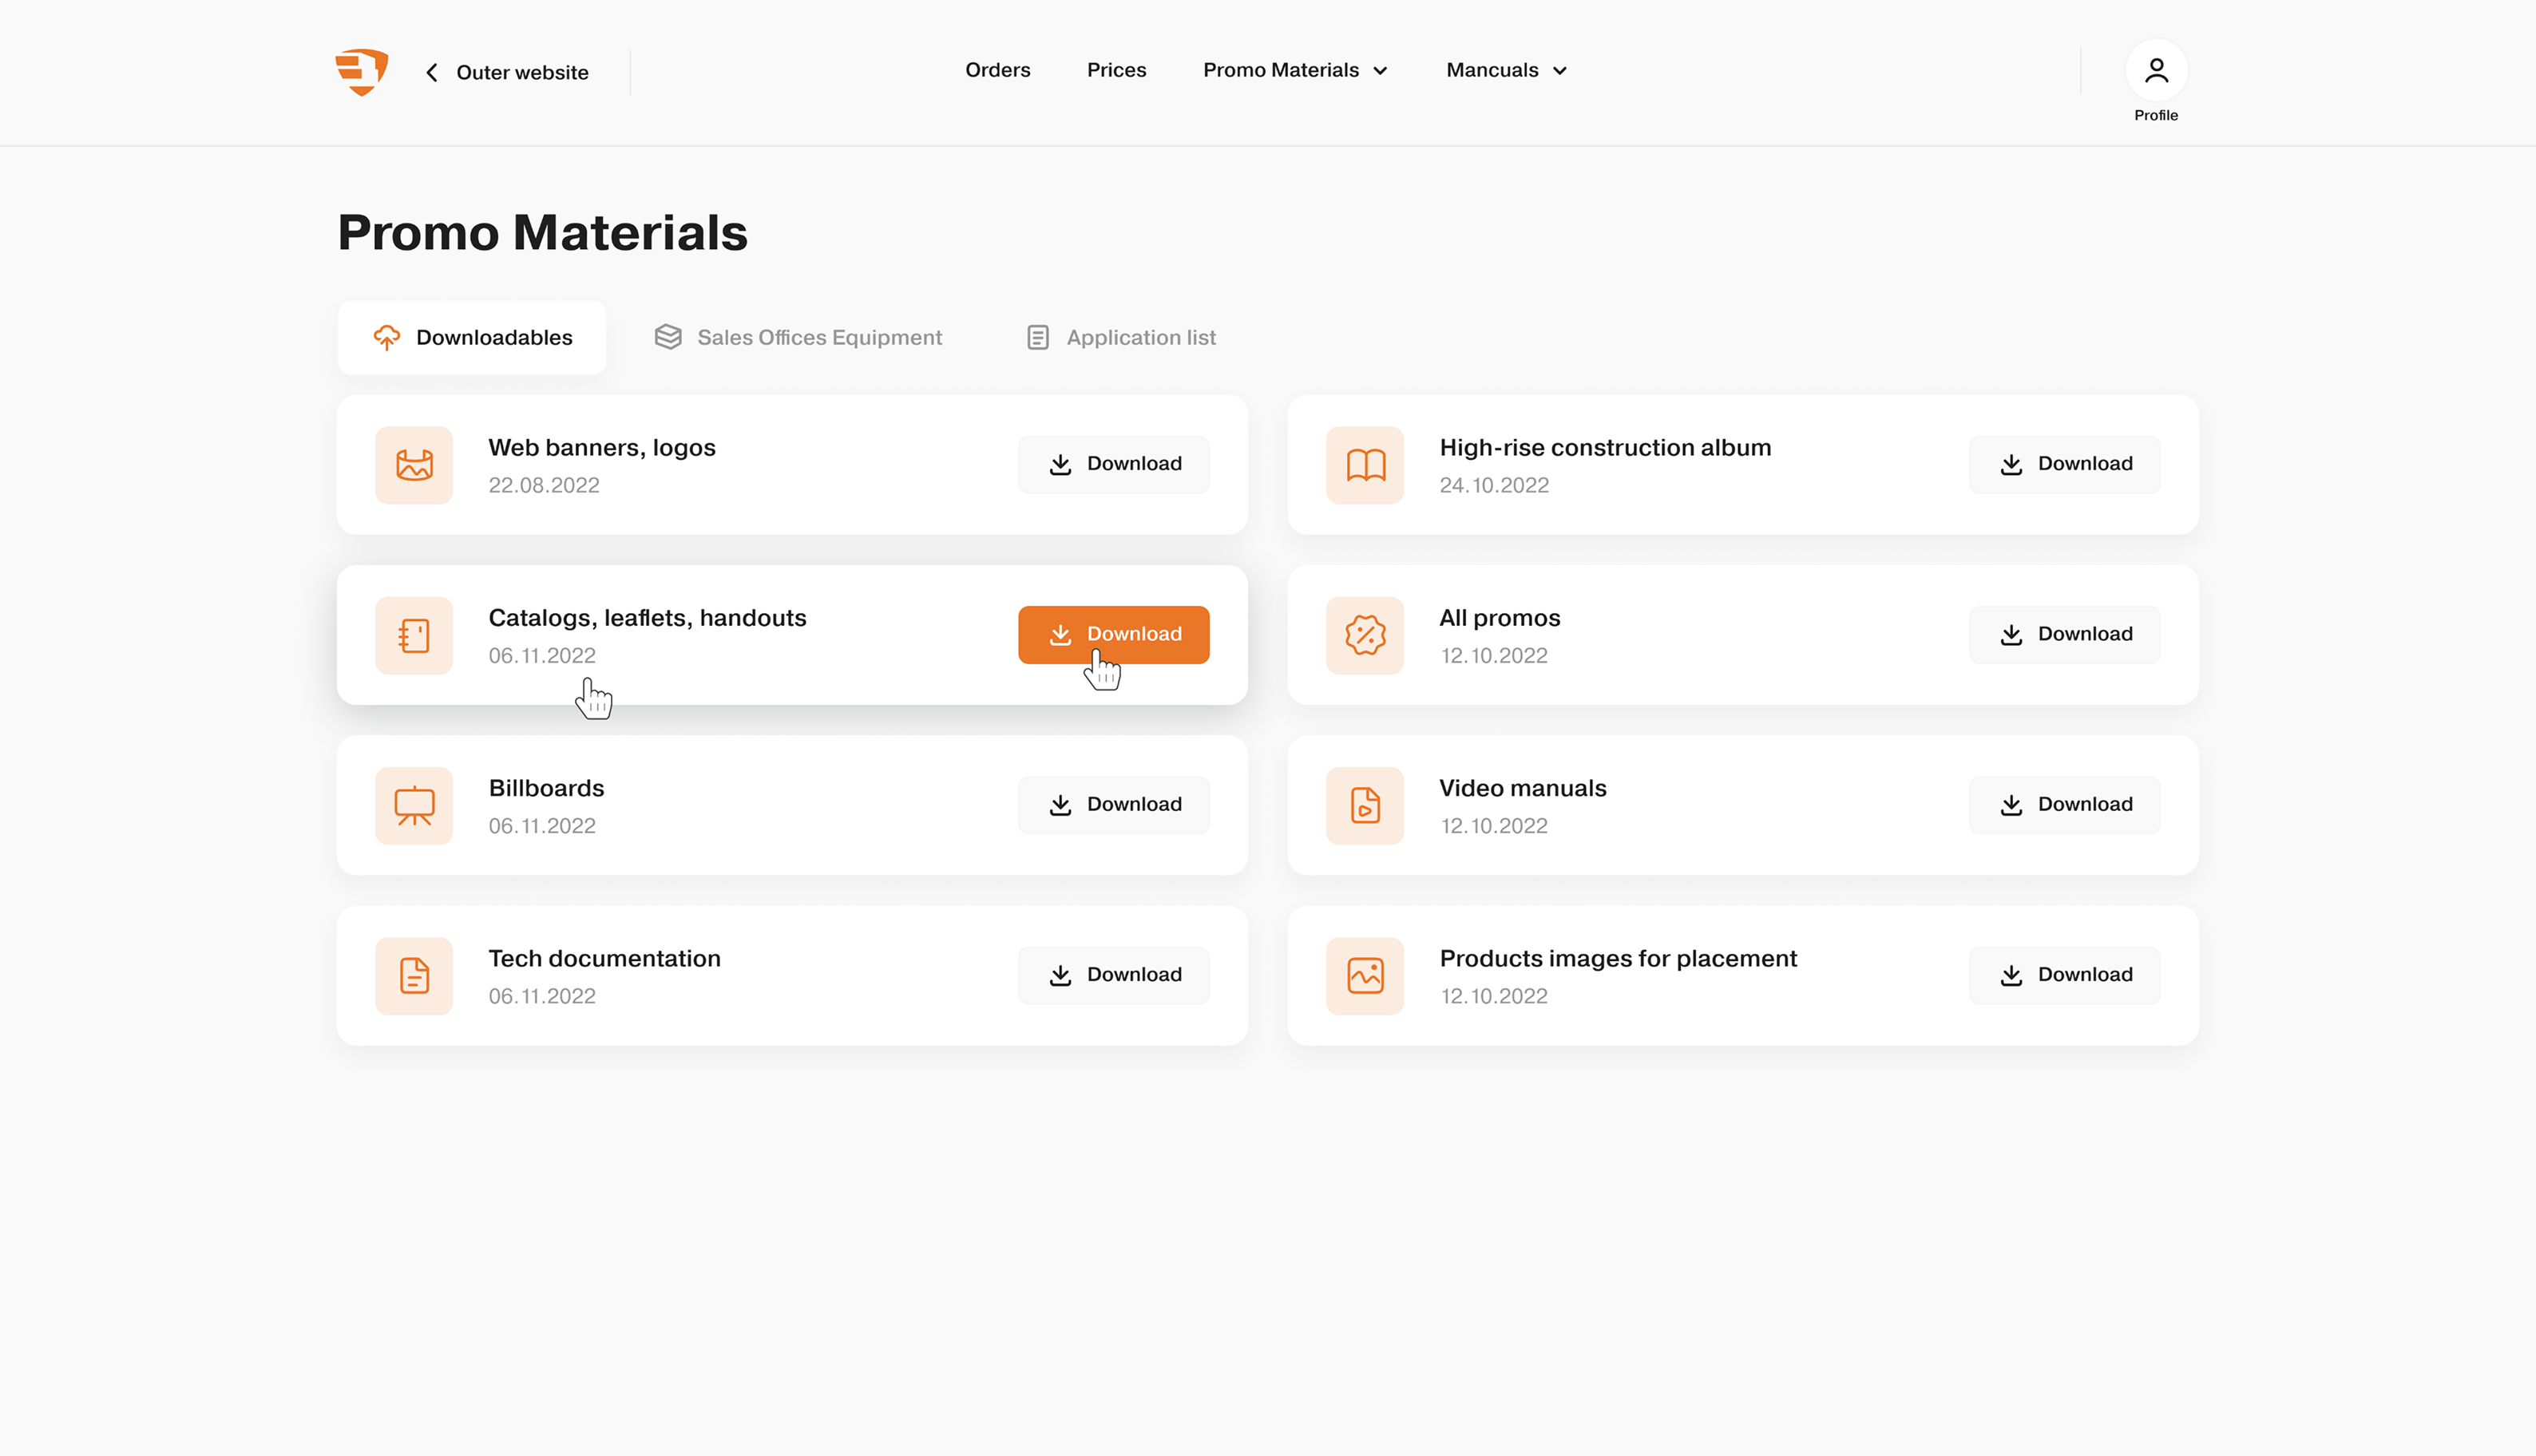
Task: Click the Video manuals play file icon
Action: [1365, 805]
